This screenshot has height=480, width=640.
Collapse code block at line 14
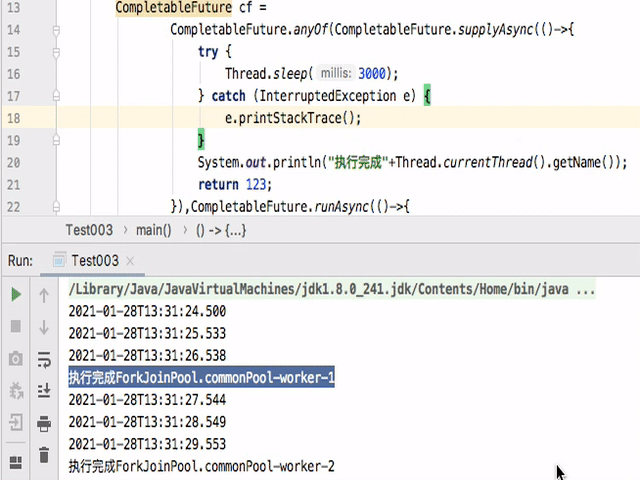point(56,30)
